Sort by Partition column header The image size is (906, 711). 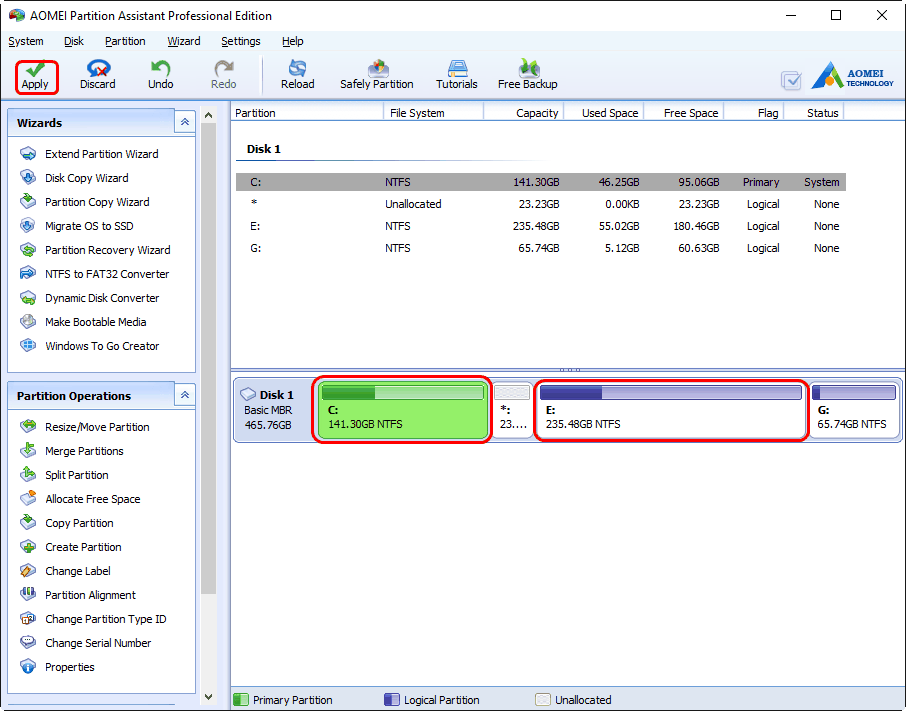click(x=307, y=113)
